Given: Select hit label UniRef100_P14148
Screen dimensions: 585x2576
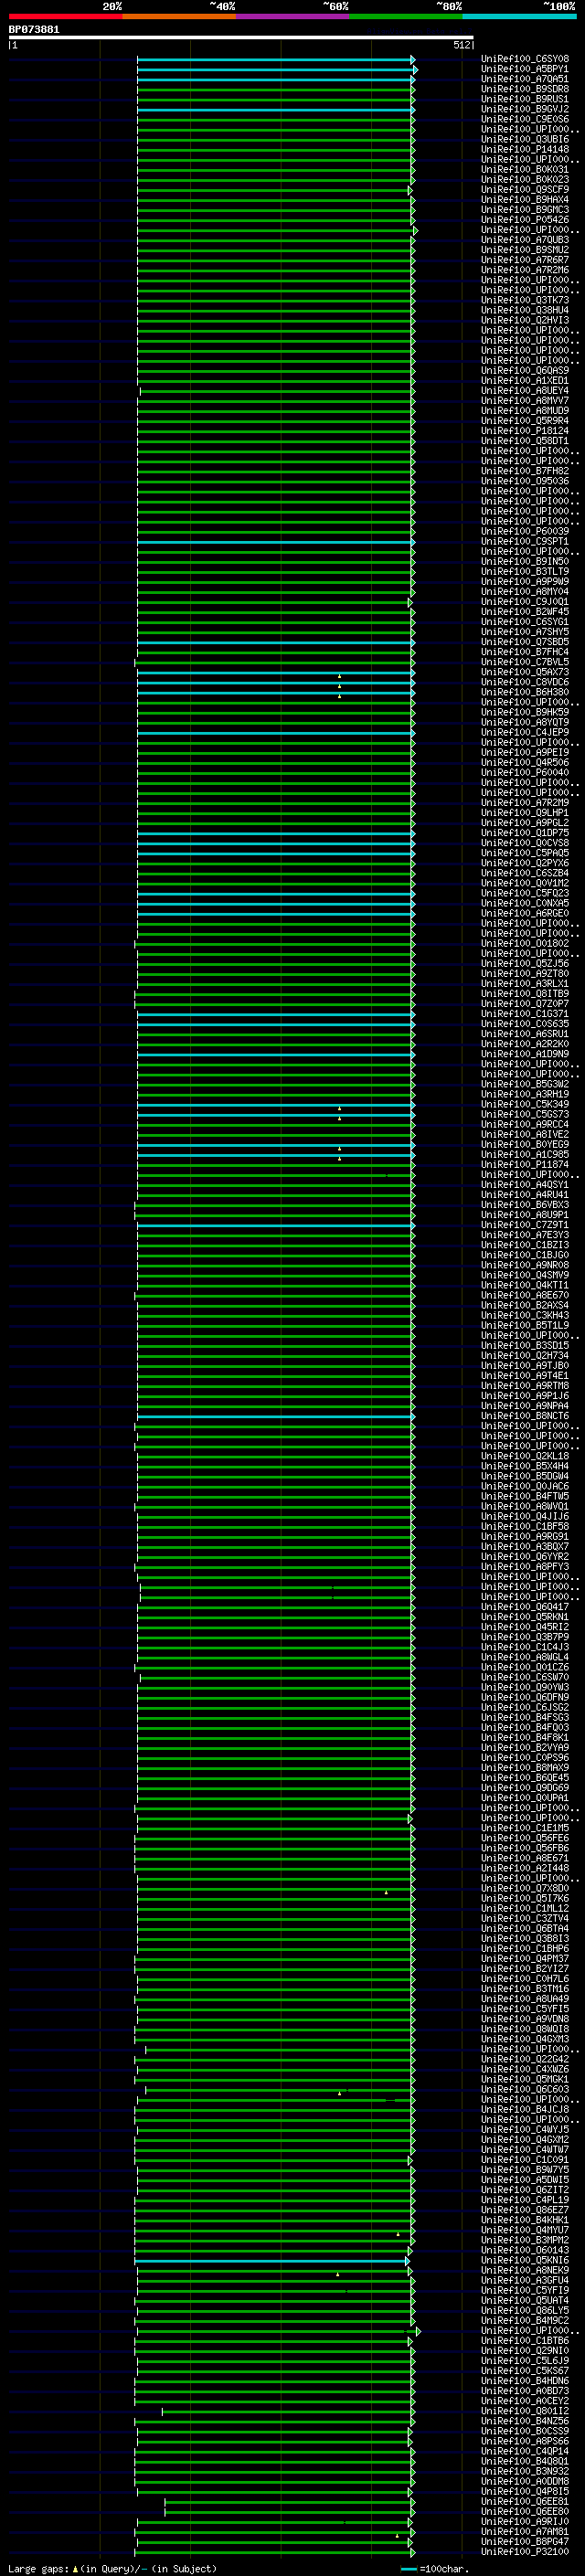Looking at the screenshot, I should (x=525, y=149).
